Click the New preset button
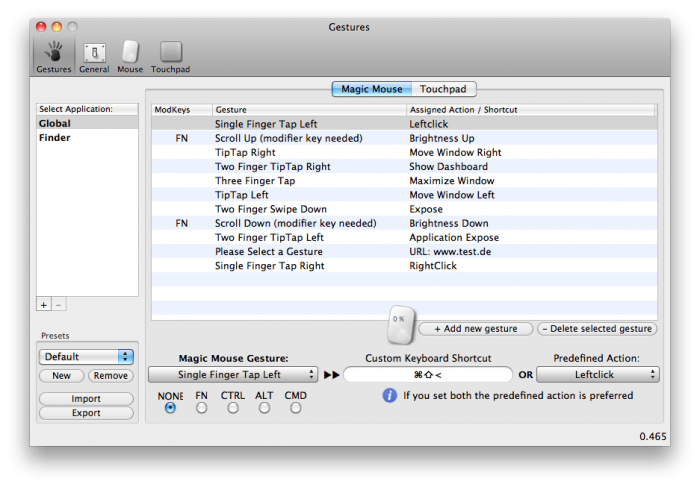 click(62, 375)
